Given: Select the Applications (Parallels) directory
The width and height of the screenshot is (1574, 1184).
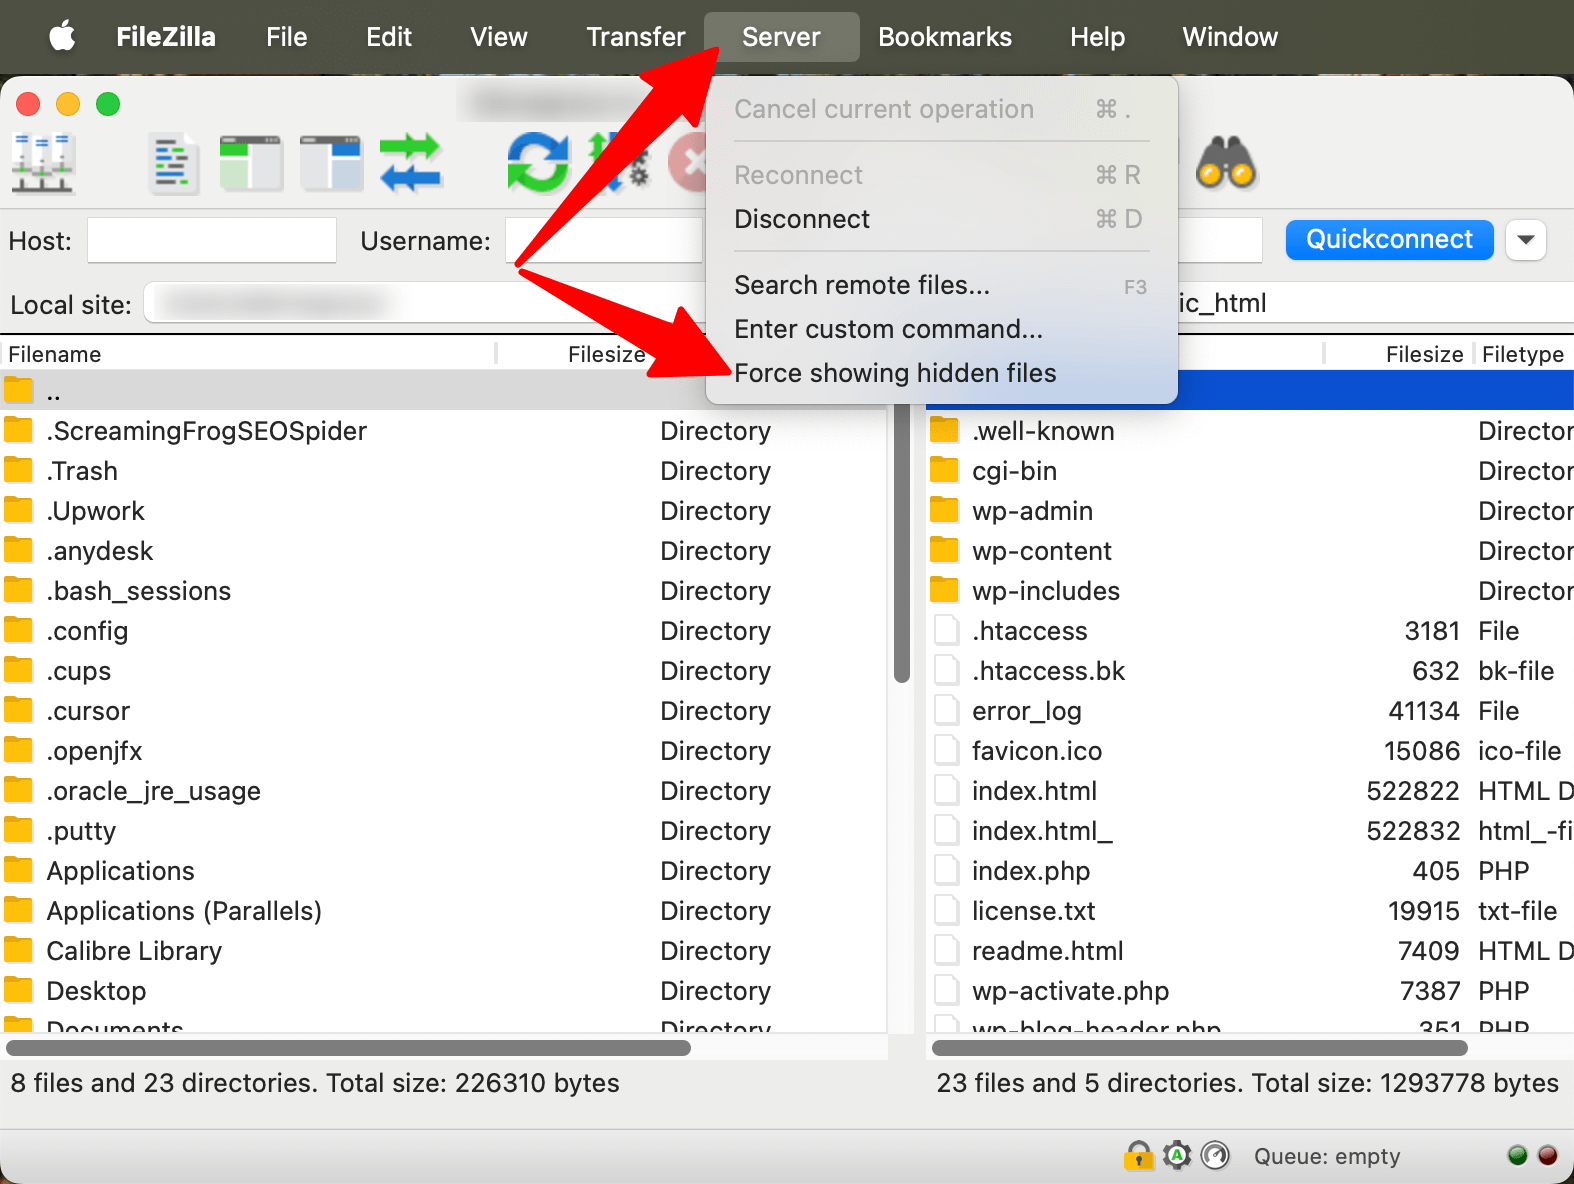Looking at the screenshot, I should pos(443,910).
